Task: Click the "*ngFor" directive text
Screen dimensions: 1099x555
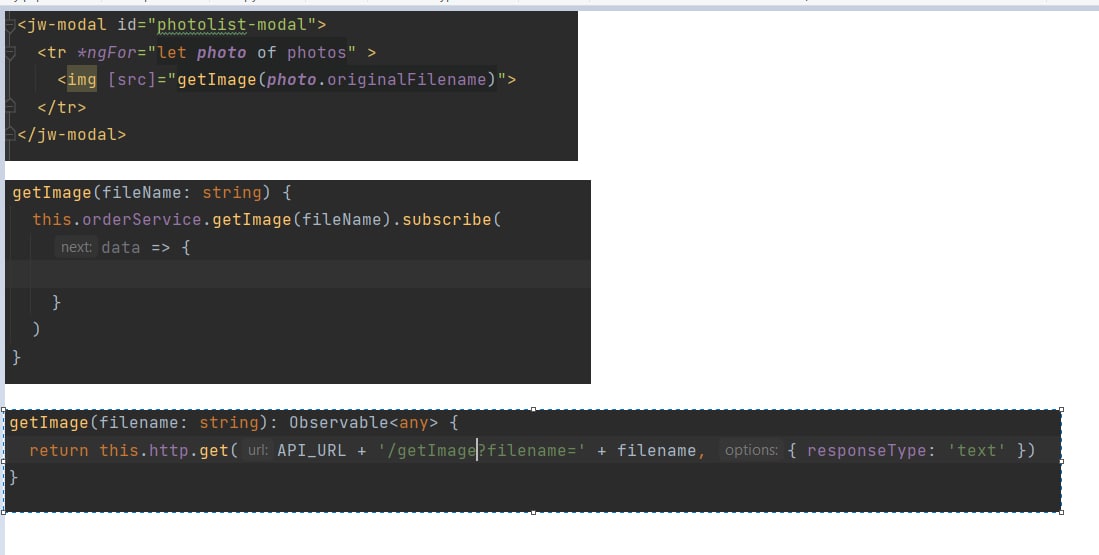Action: click(x=107, y=53)
